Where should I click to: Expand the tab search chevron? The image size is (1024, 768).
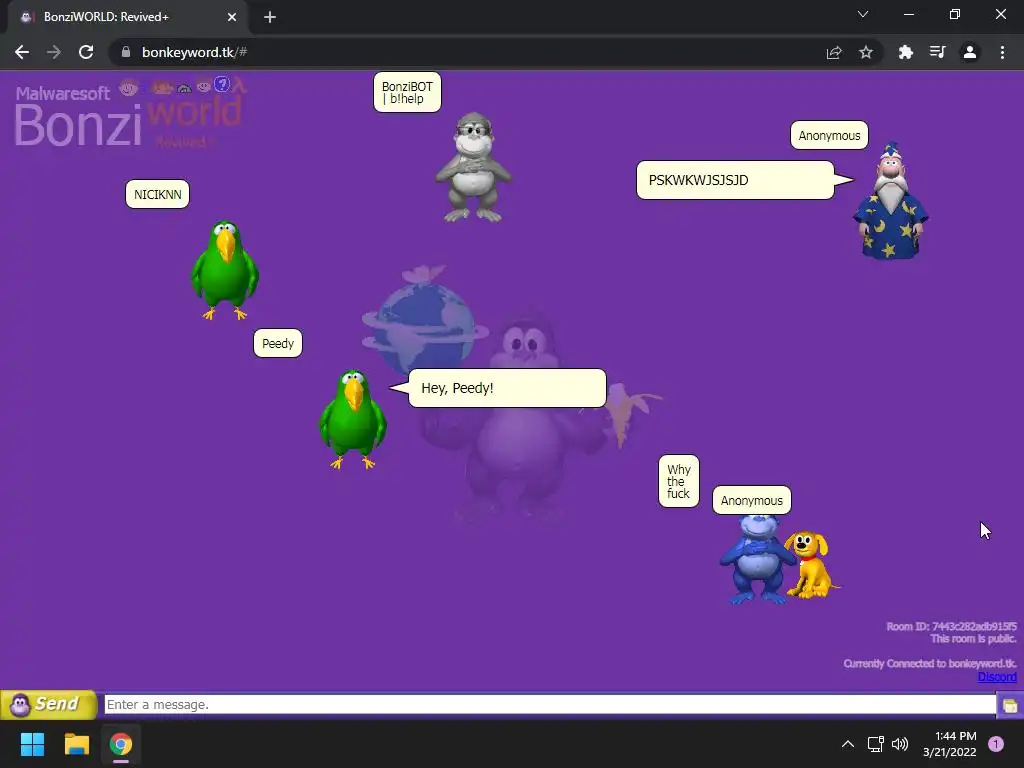tap(863, 14)
